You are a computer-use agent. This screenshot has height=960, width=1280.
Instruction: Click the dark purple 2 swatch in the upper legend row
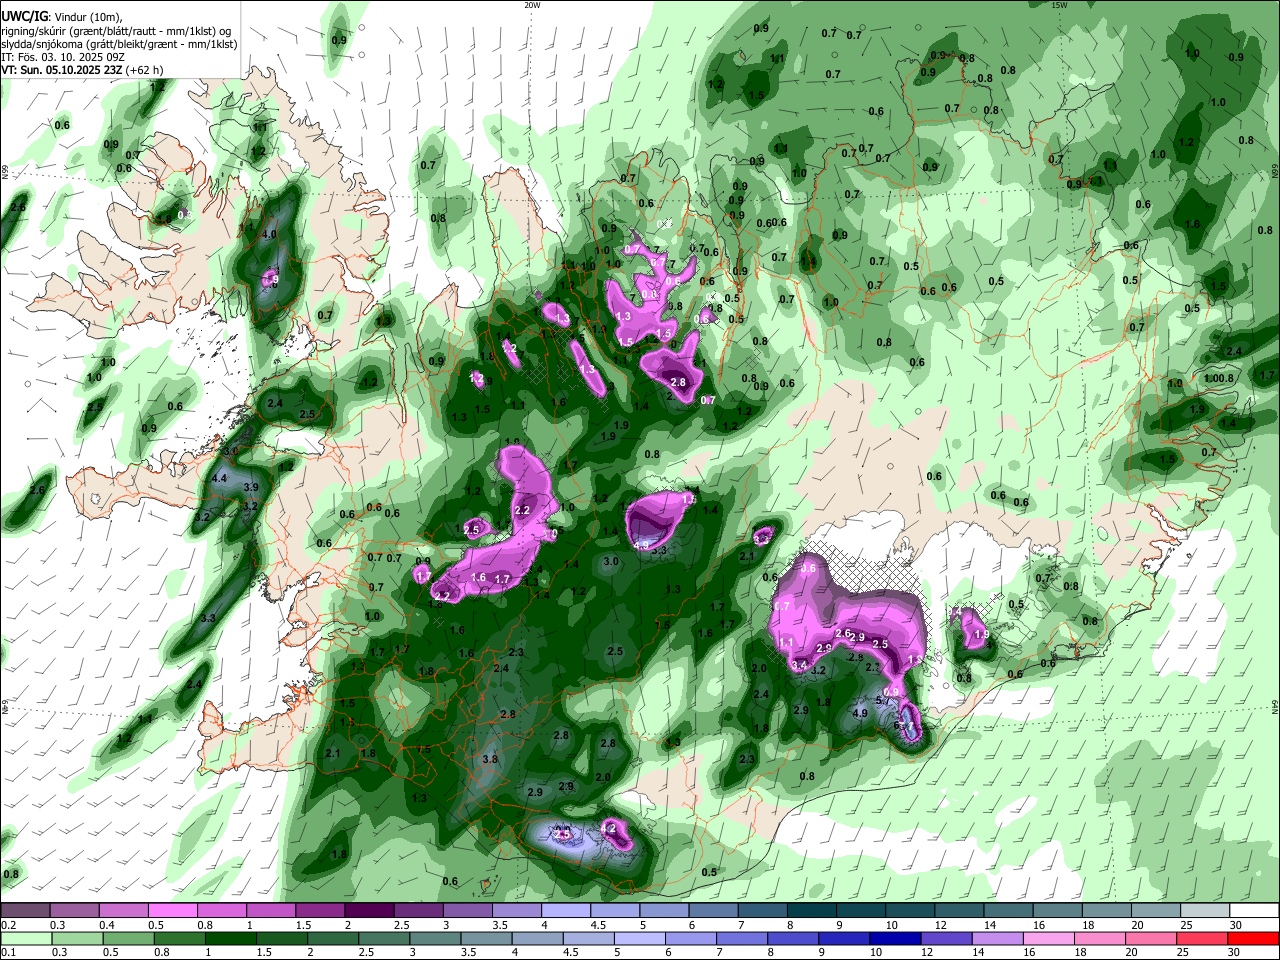click(x=368, y=910)
